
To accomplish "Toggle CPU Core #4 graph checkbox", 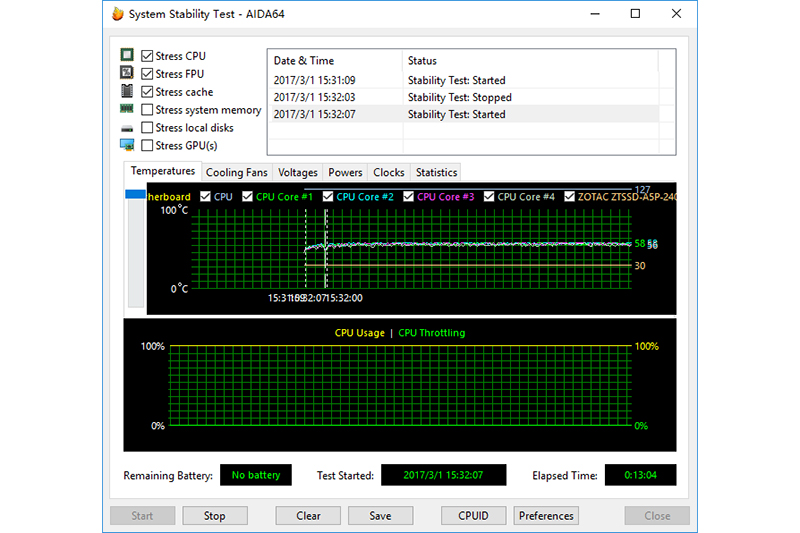I will (x=489, y=196).
